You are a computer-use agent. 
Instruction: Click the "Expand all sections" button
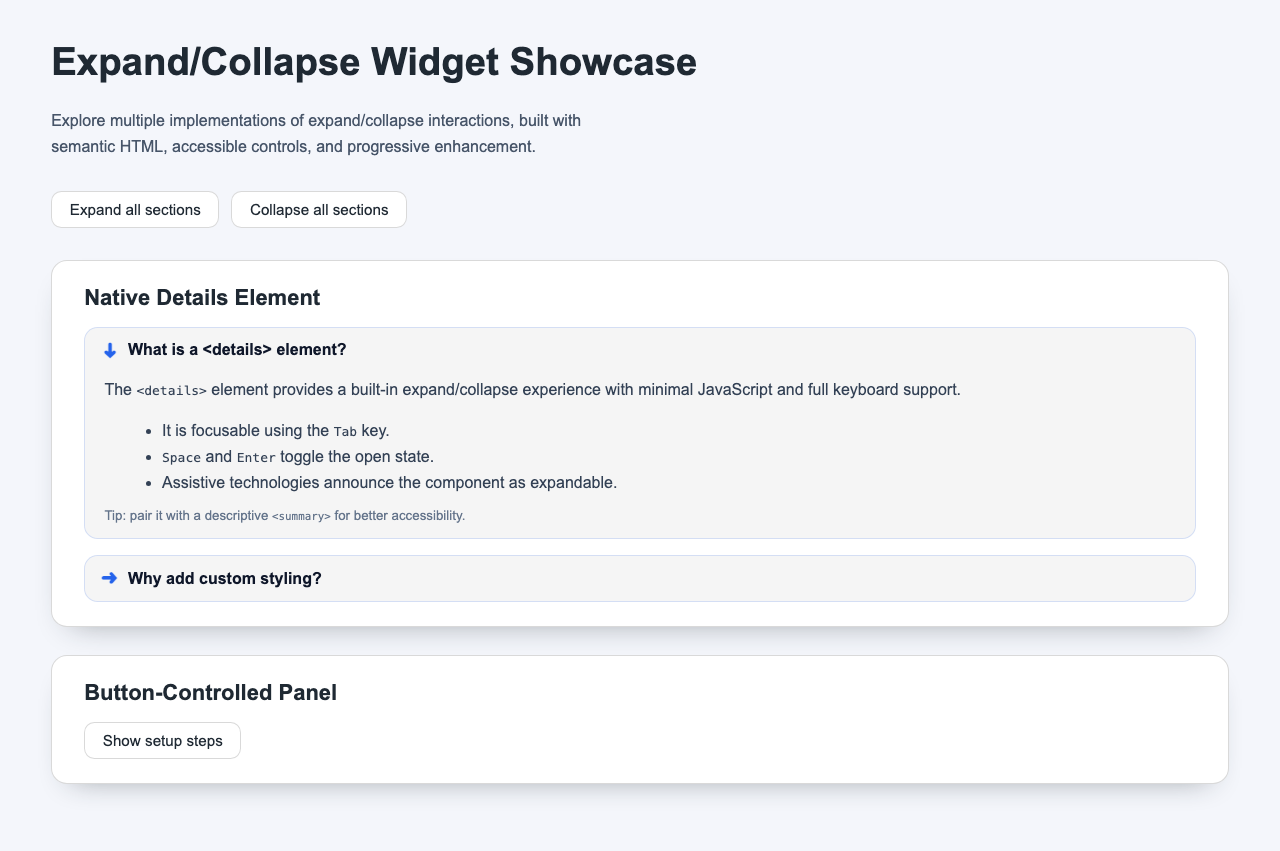134,209
